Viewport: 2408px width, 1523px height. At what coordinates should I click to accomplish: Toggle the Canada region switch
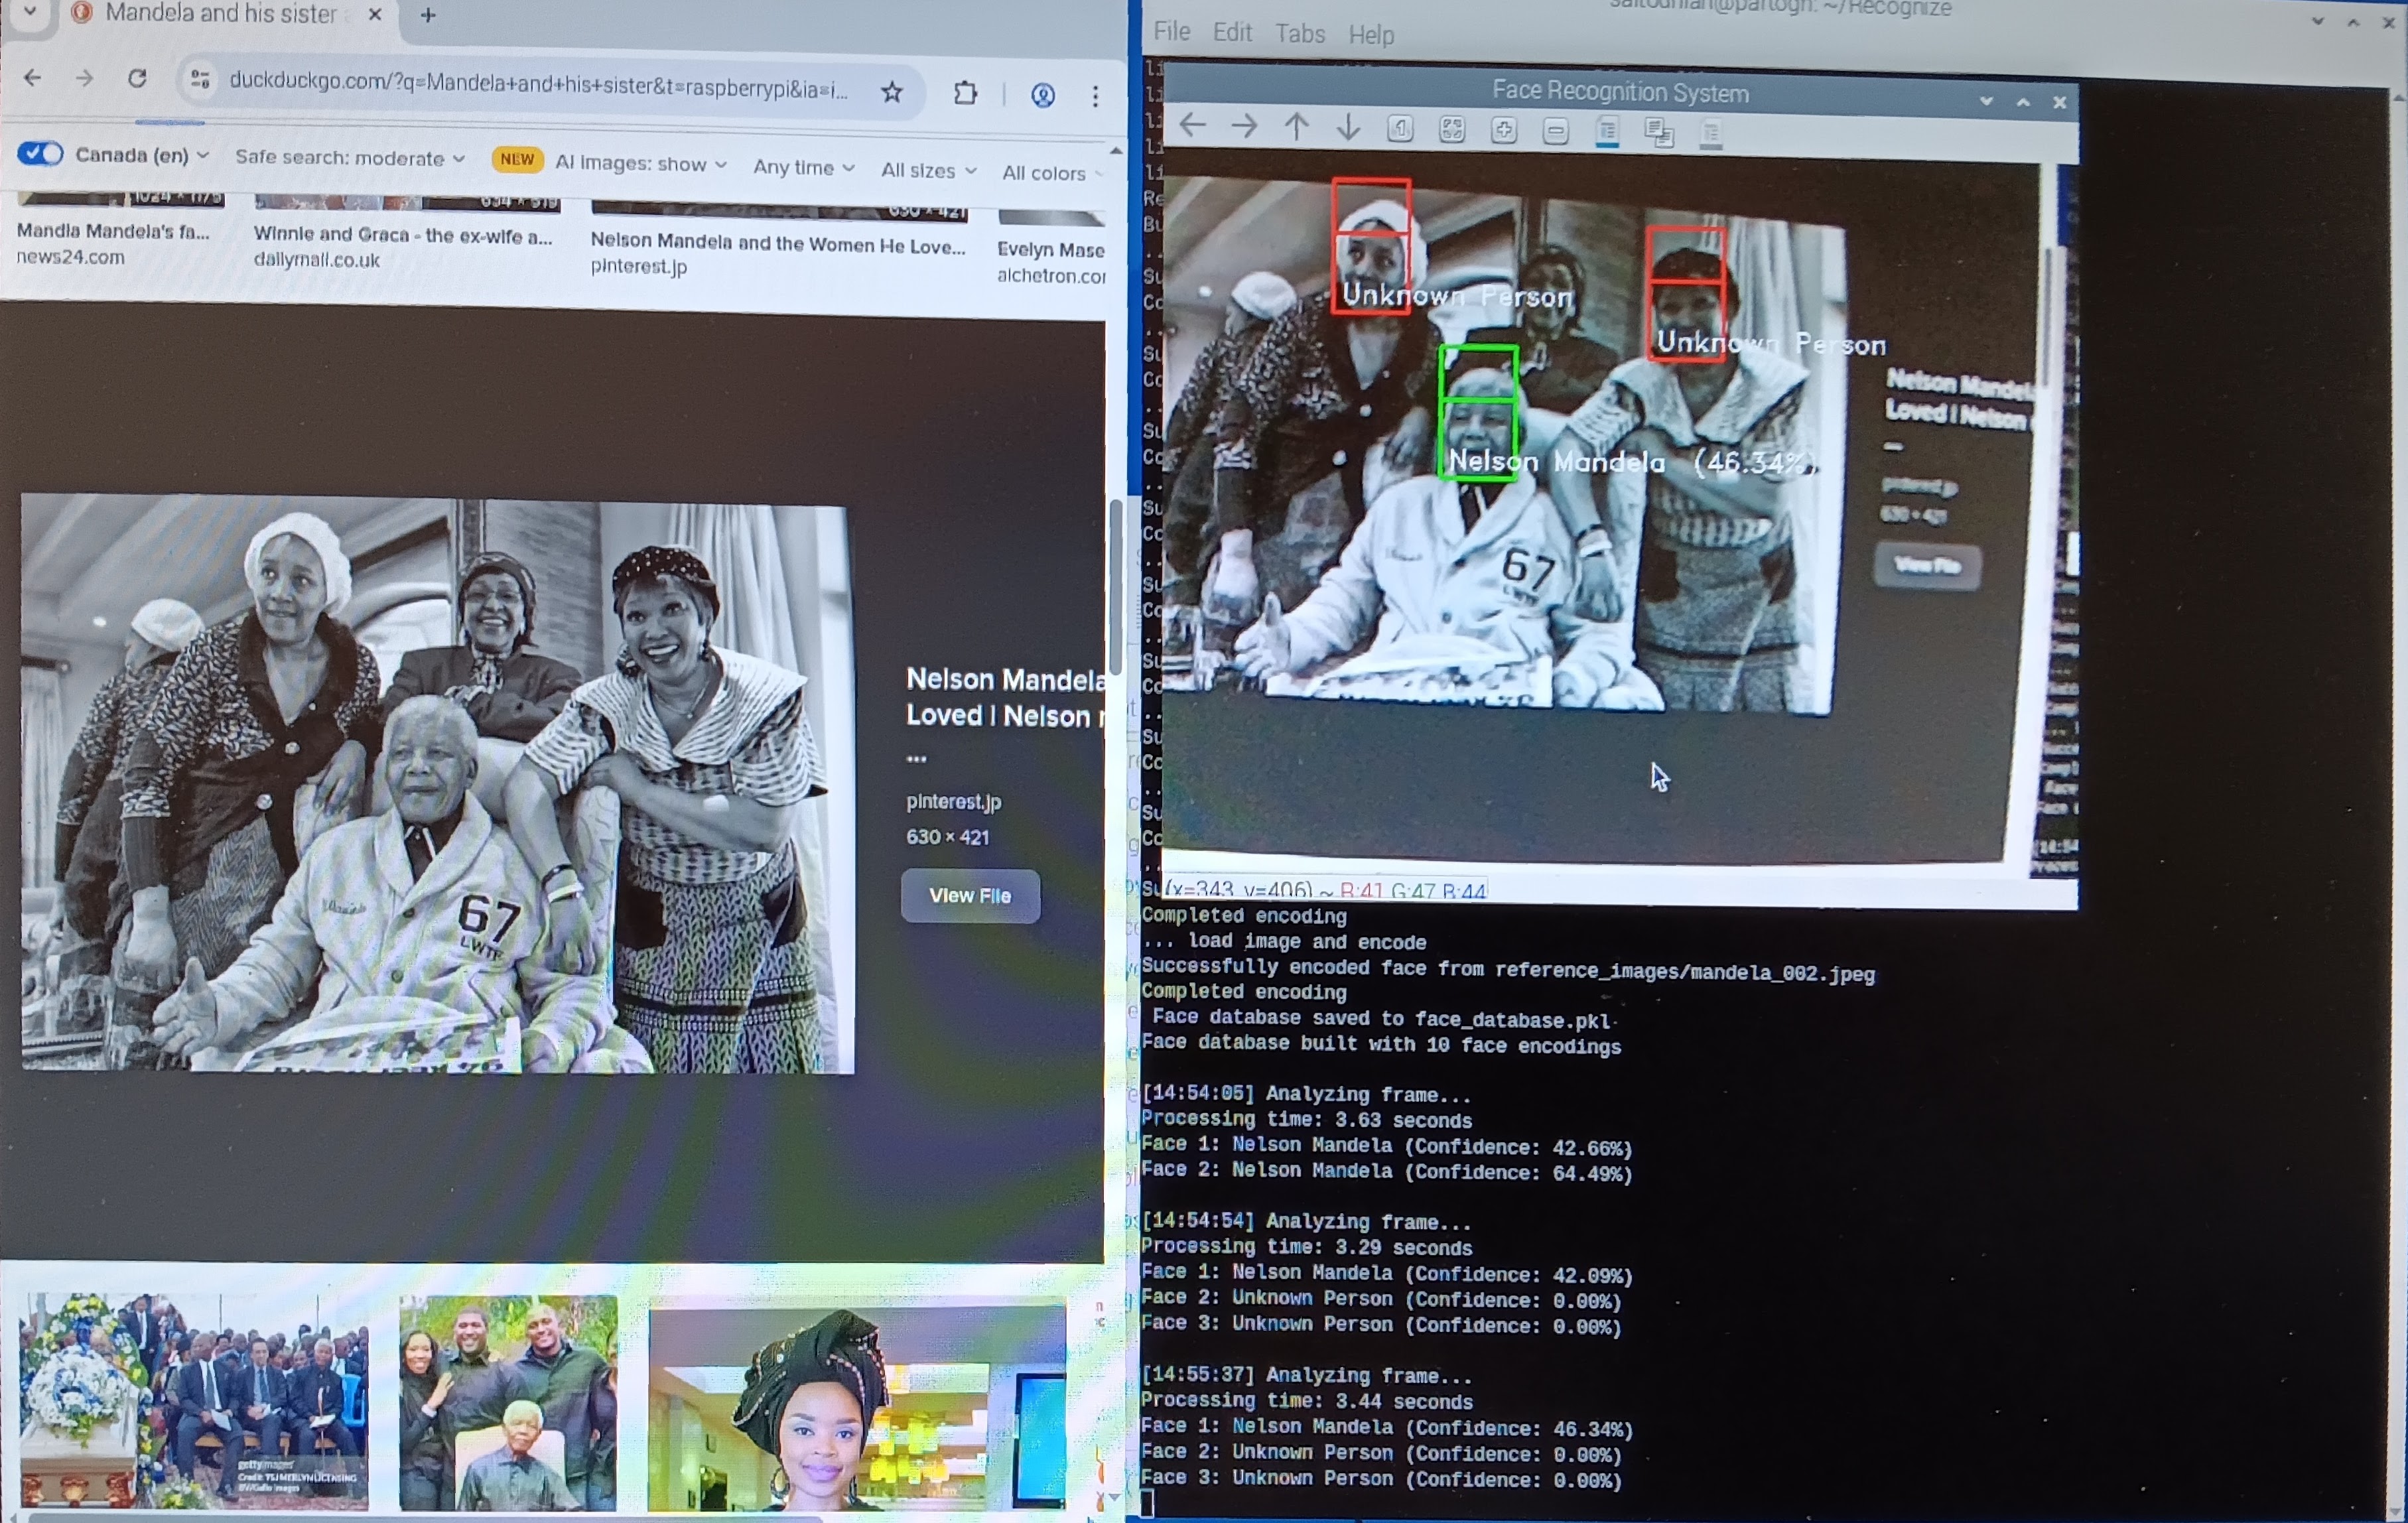[40, 153]
